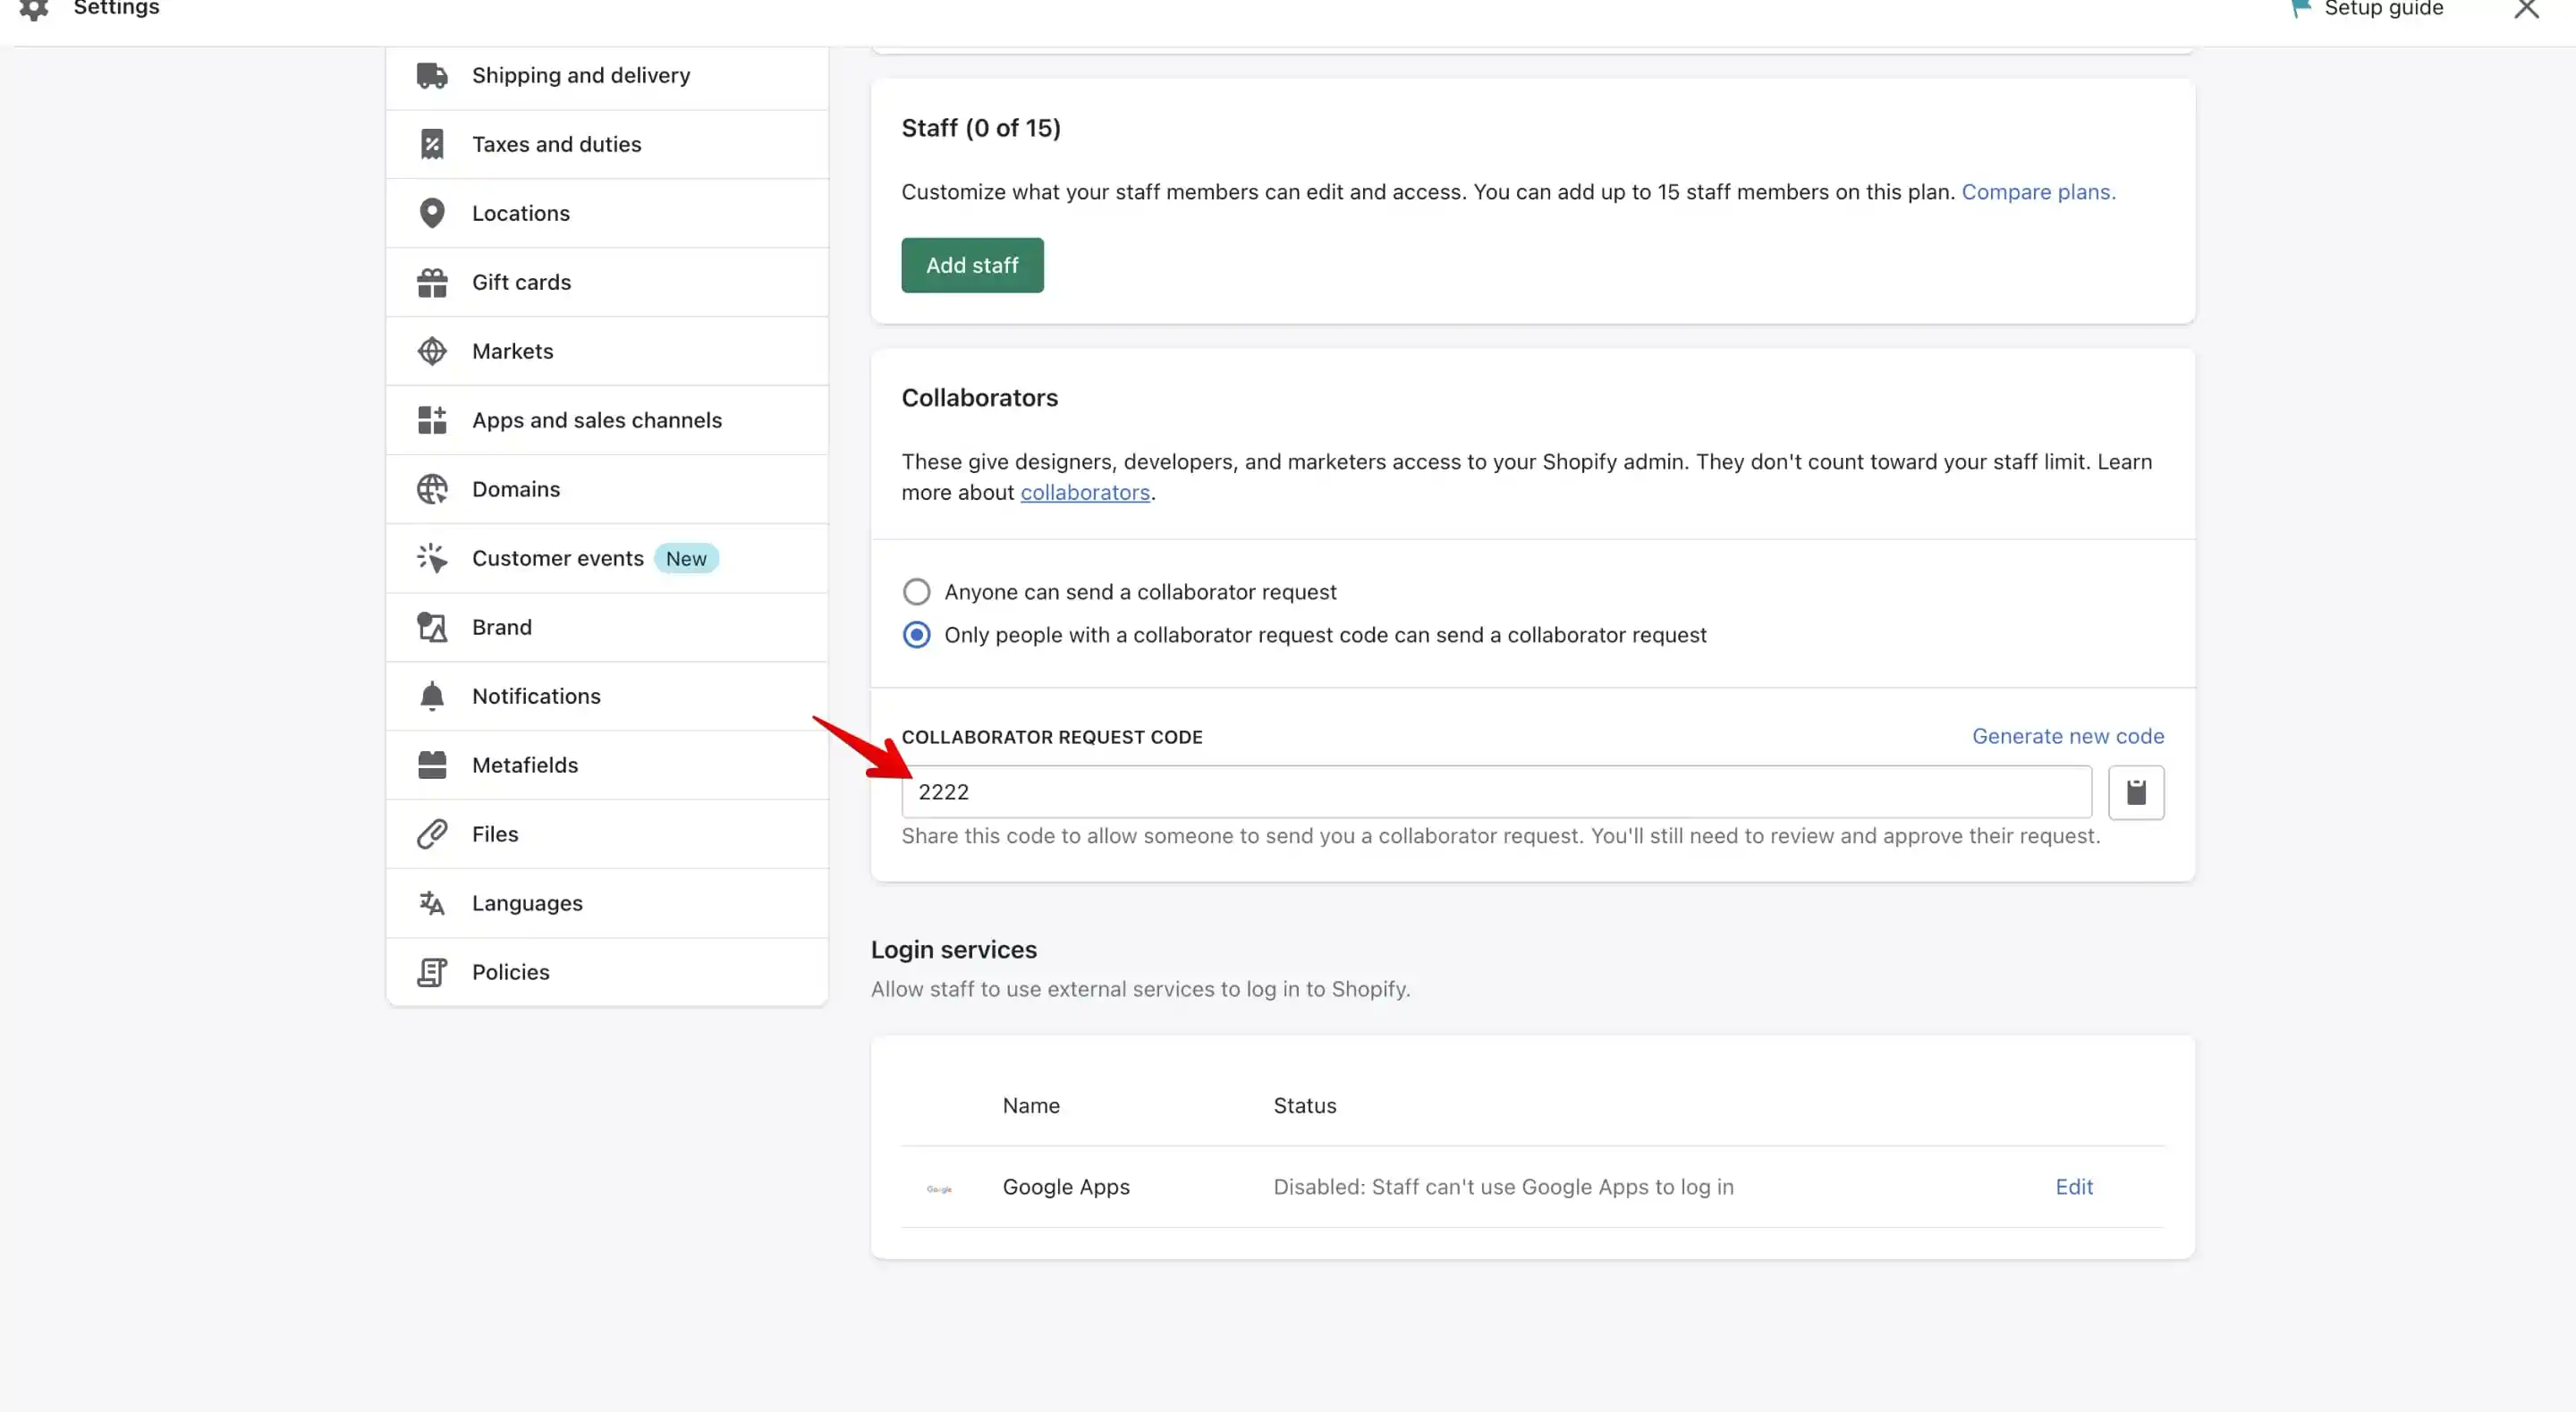The image size is (2576, 1412).
Task: Open Taxes and duties settings
Action: pos(607,144)
